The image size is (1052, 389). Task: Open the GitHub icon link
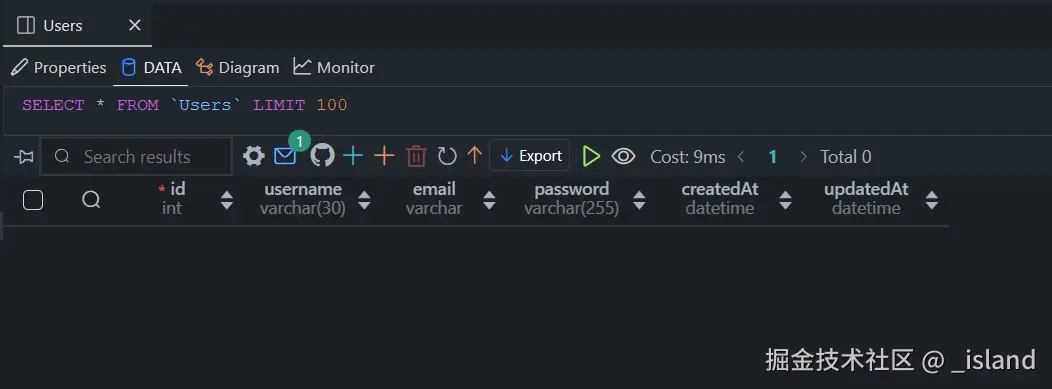(x=322, y=156)
